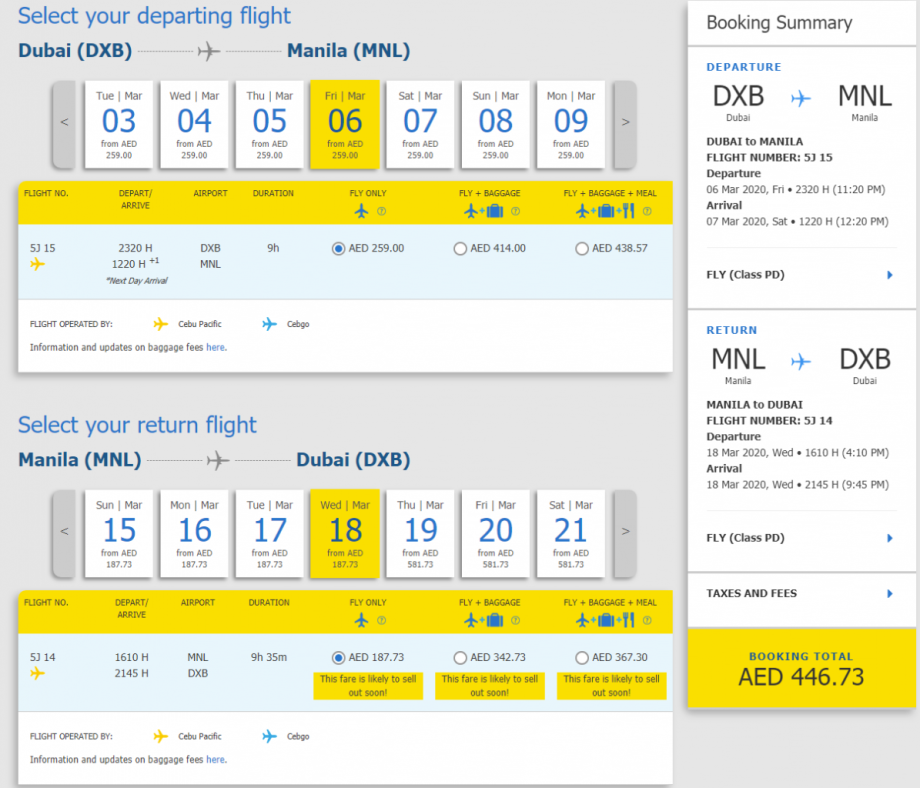Image resolution: width=920 pixels, height=788 pixels.
Task: Click the Fly + Baggage + Meal help icon, departing
Action: point(646,211)
